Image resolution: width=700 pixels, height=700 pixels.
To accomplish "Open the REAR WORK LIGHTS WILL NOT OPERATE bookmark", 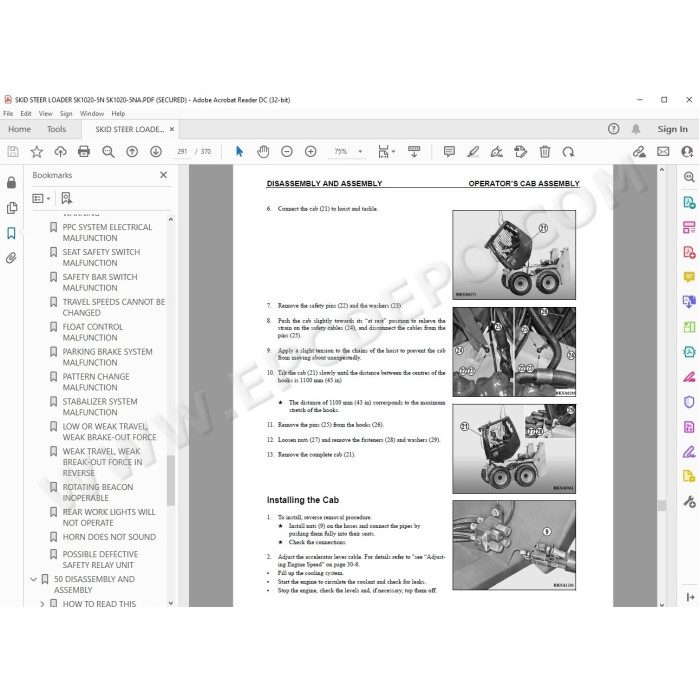I will click(x=109, y=517).
